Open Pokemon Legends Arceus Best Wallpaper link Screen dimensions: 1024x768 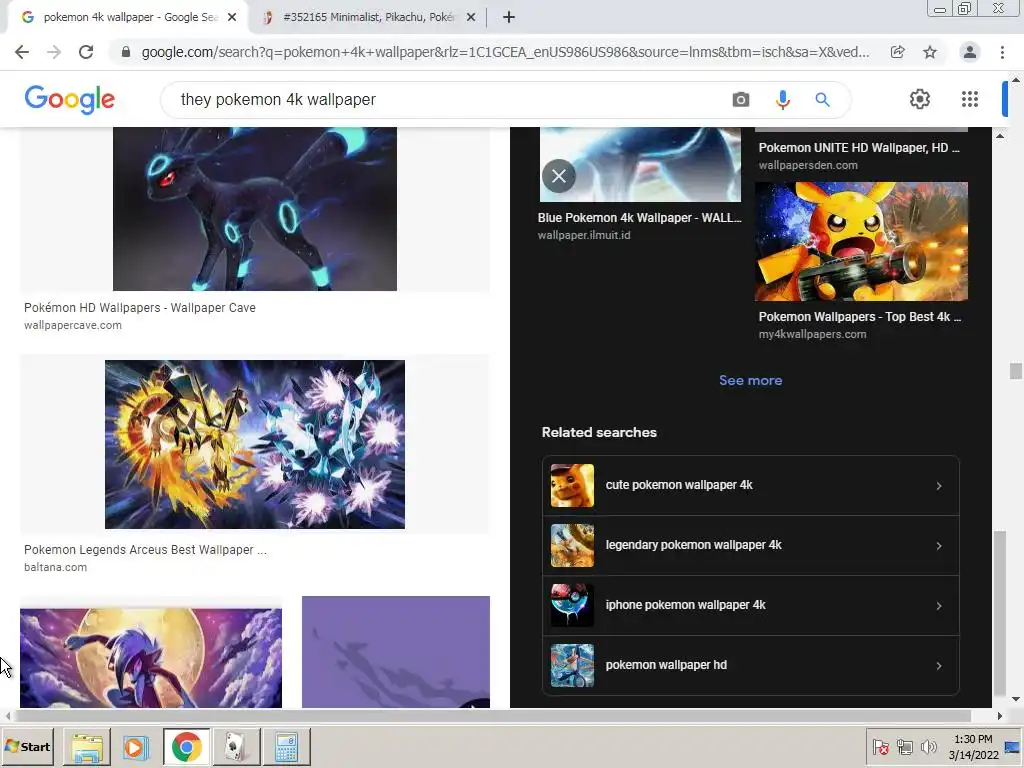point(145,550)
